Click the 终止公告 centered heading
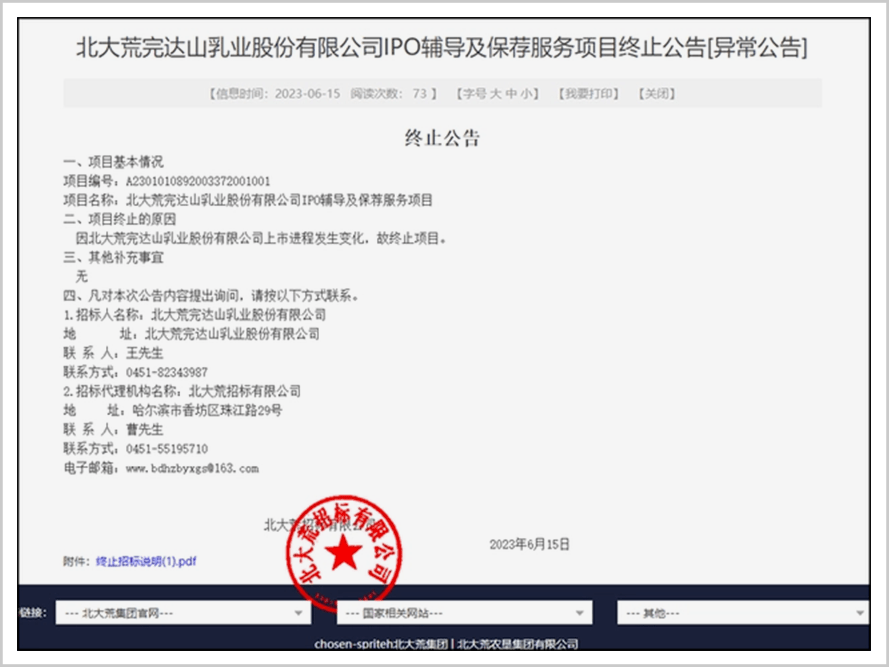The height and width of the screenshot is (667, 889). (x=442, y=138)
